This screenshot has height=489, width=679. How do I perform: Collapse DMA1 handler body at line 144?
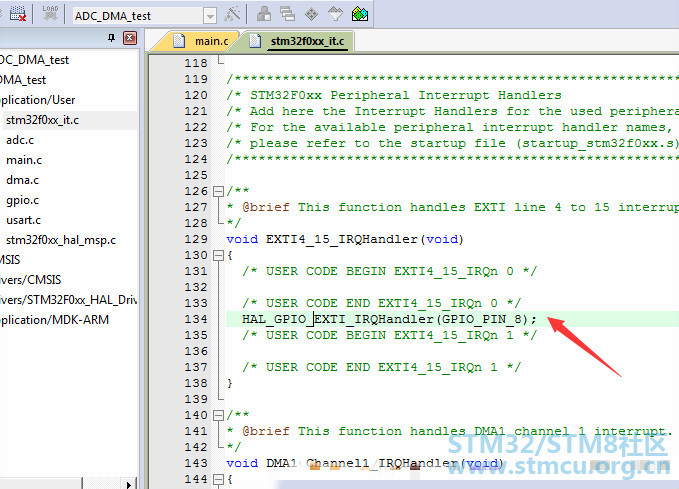218,479
